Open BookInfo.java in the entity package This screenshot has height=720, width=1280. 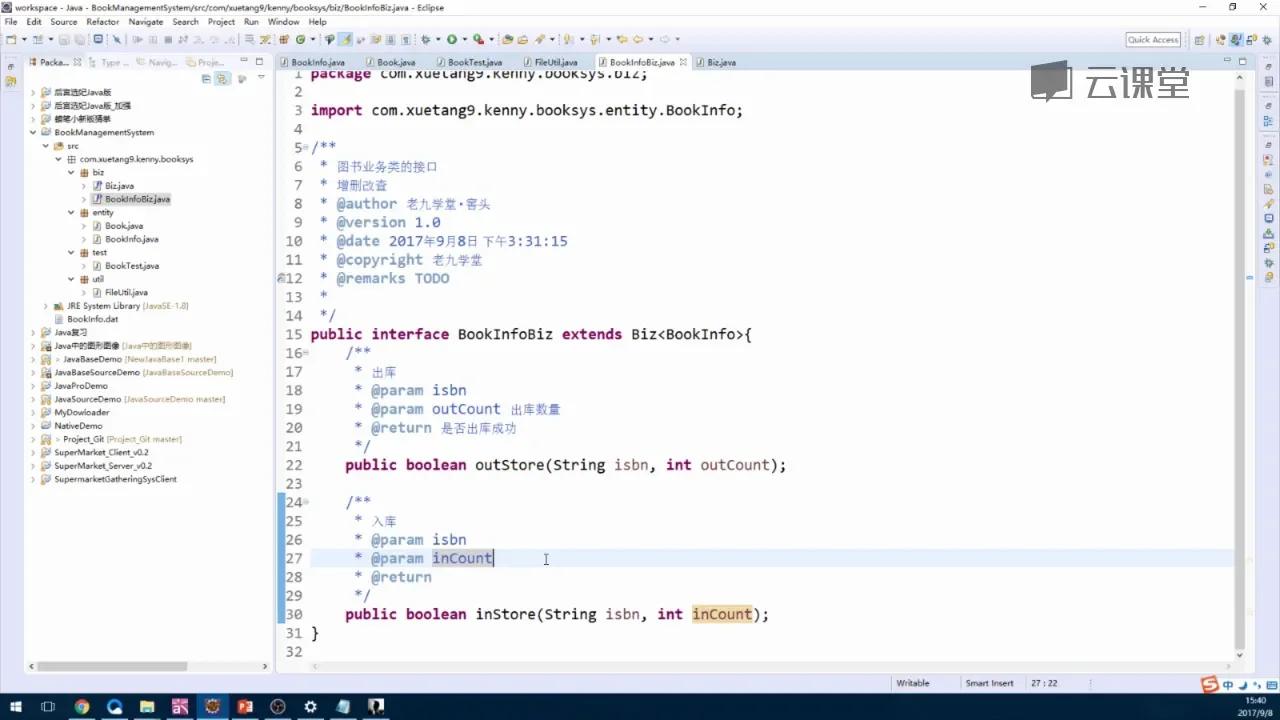(131, 239)
